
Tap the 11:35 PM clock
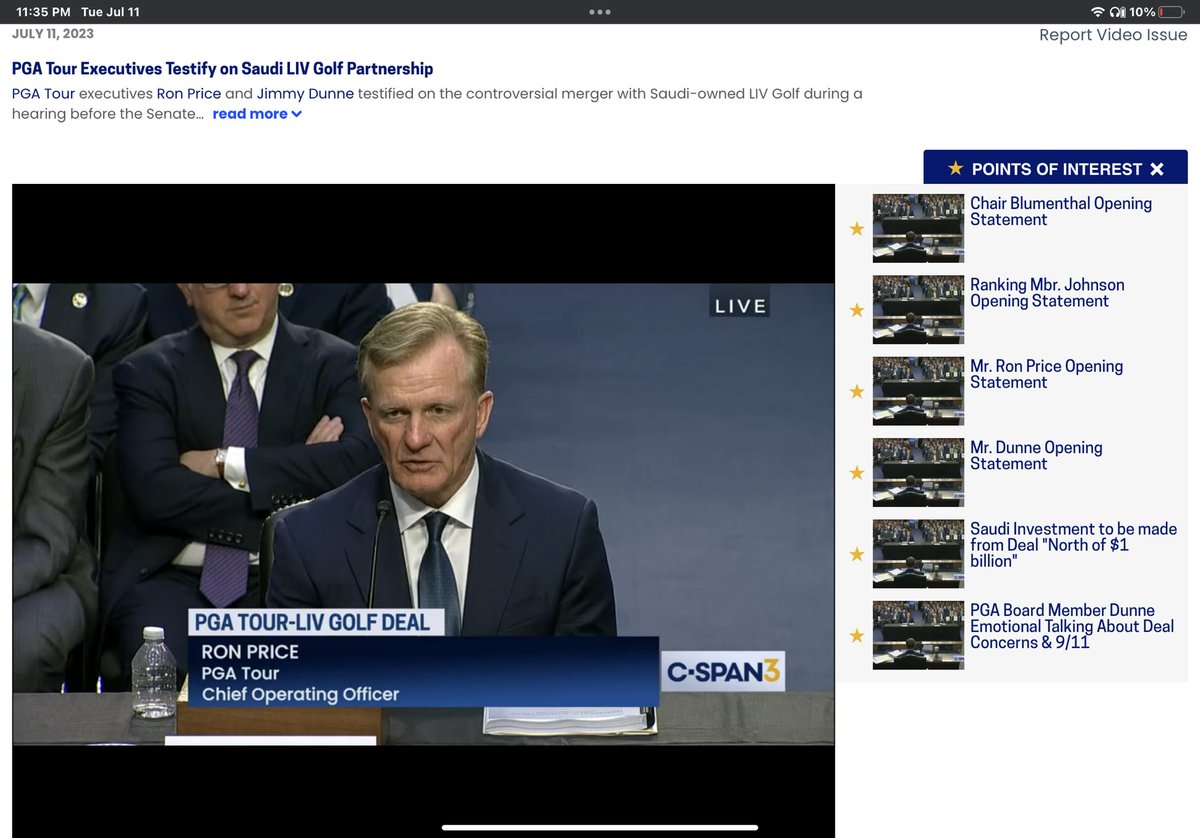(43, 12)
